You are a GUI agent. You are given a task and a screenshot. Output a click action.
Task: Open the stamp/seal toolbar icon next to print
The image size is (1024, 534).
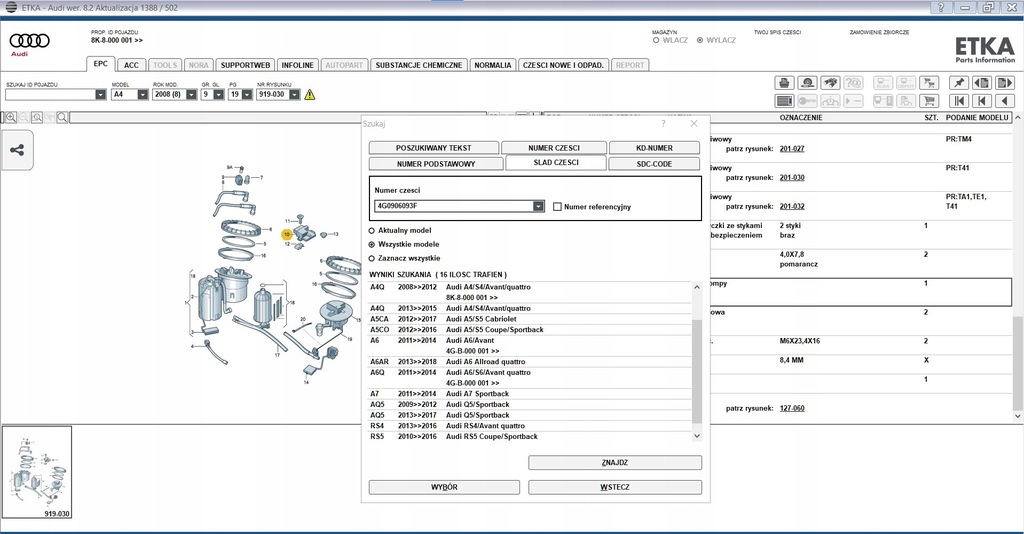pos(807,83)
